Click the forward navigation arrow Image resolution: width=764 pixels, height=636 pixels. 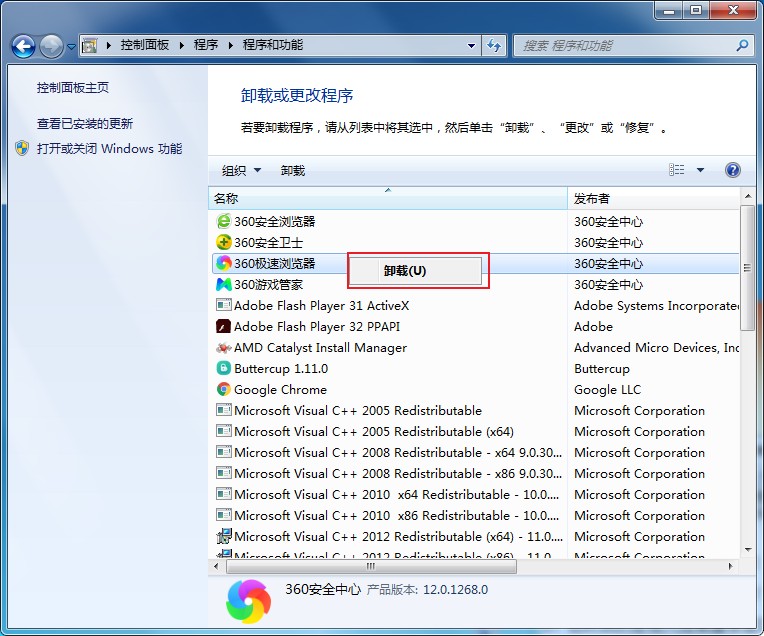tap(51, 47)
